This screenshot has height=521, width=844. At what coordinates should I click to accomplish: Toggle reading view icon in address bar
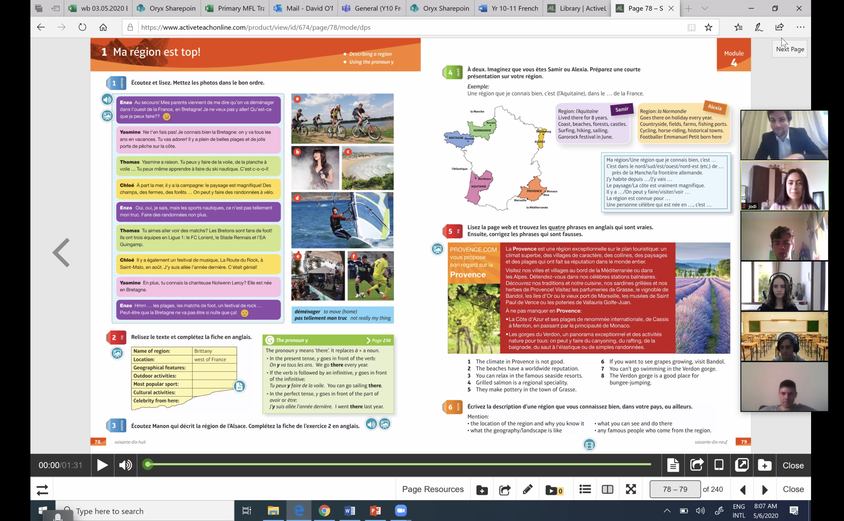[x=692, y=27]
